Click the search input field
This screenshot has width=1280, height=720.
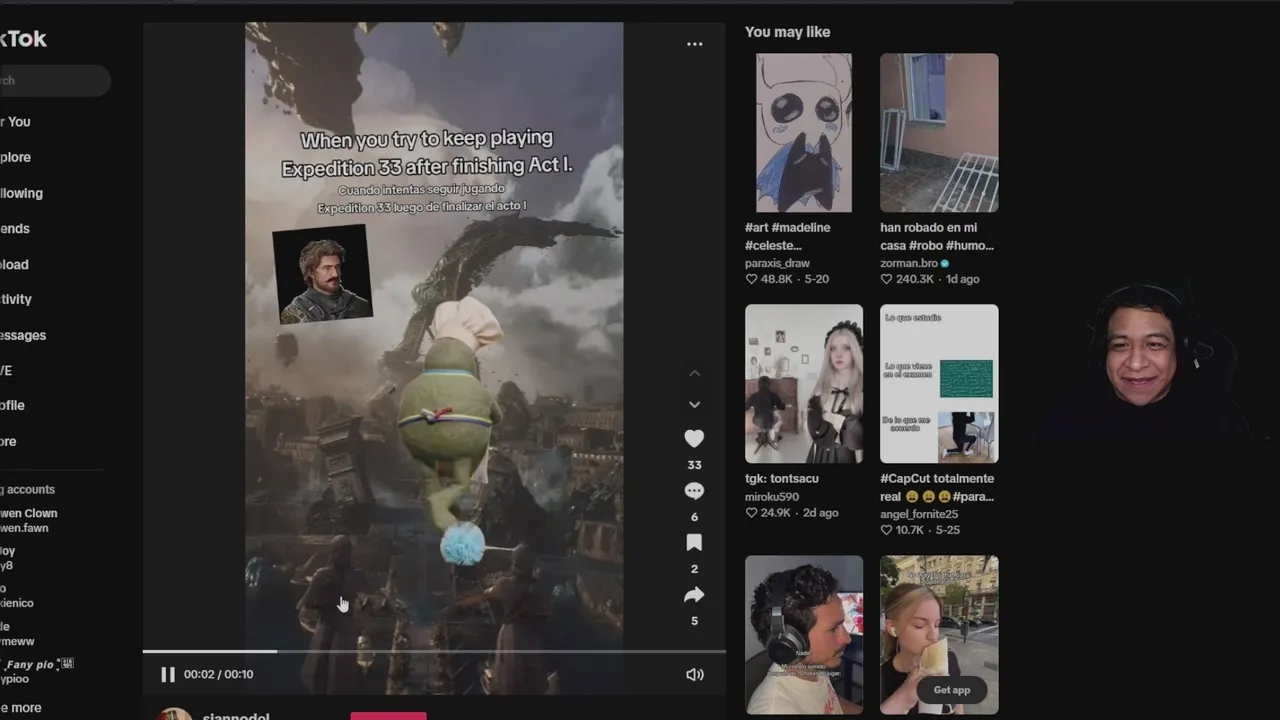point(55,81)
